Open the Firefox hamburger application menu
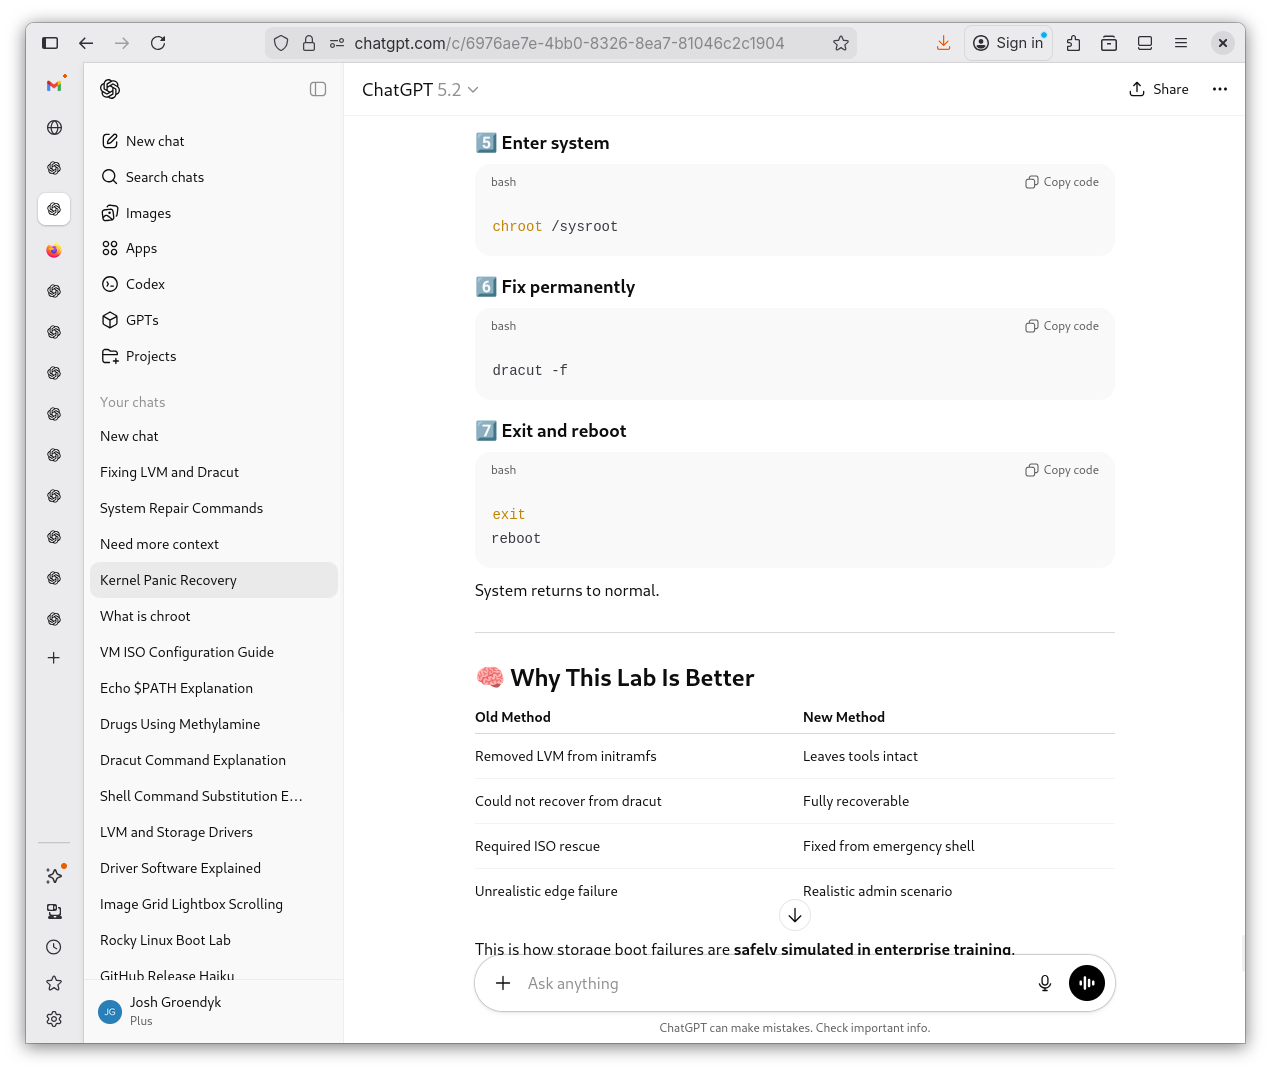1271x1072 pixels. 1181,43
